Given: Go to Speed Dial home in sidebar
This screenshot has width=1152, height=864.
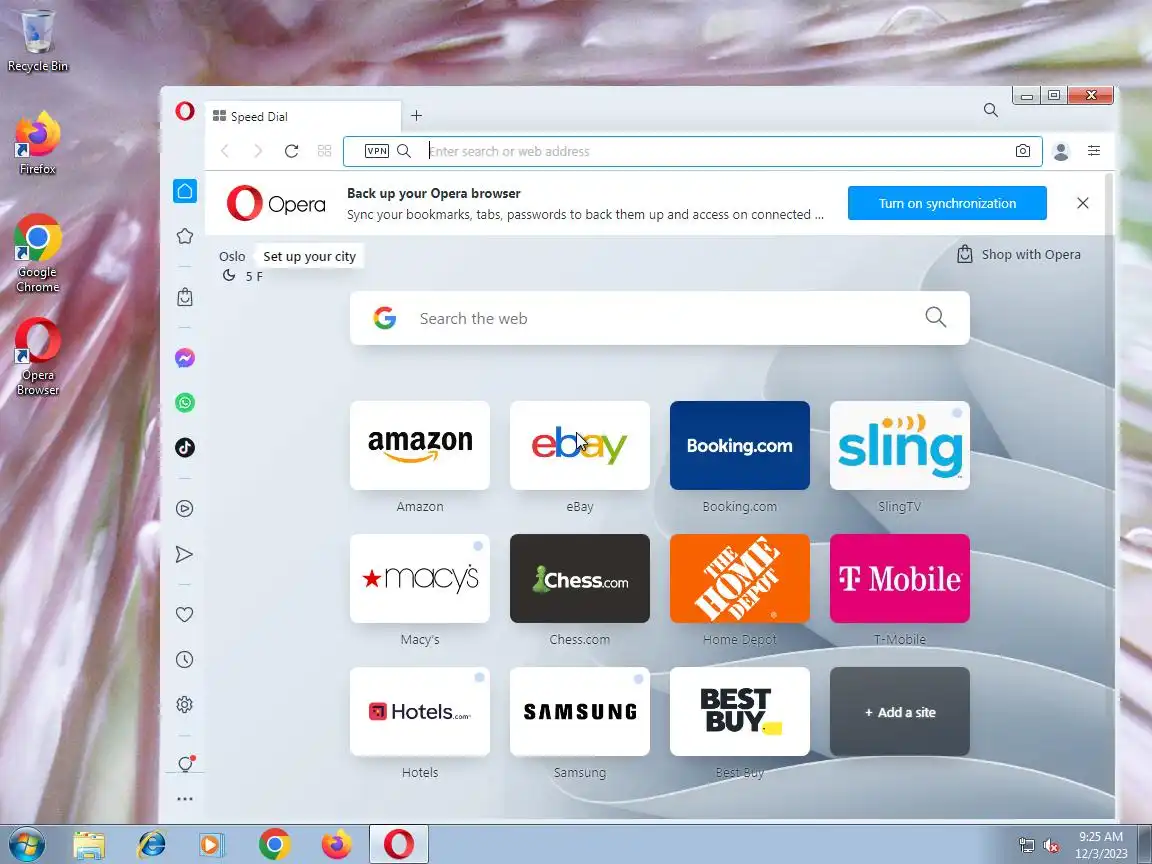Looking at the screenshot, I should click(x=185, y=191).
